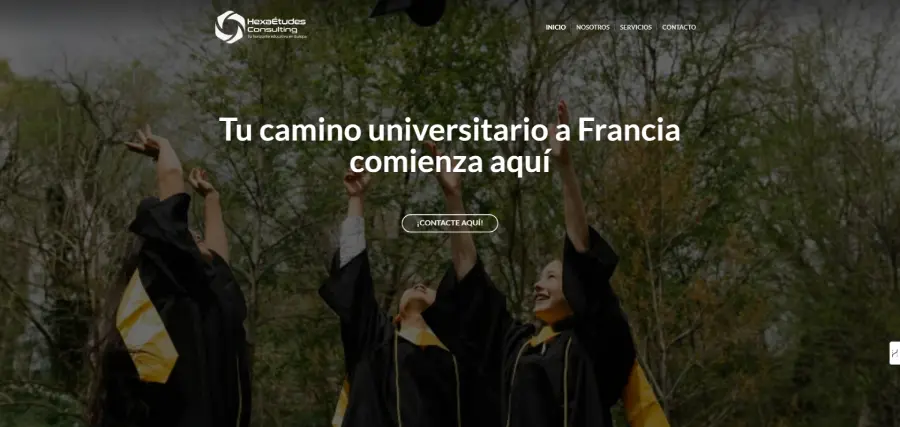Viewport: 900px width, 427px height.
Task: Click the HexaÉtudes hexagonal swirl logo icon
Action: point(230,26)
